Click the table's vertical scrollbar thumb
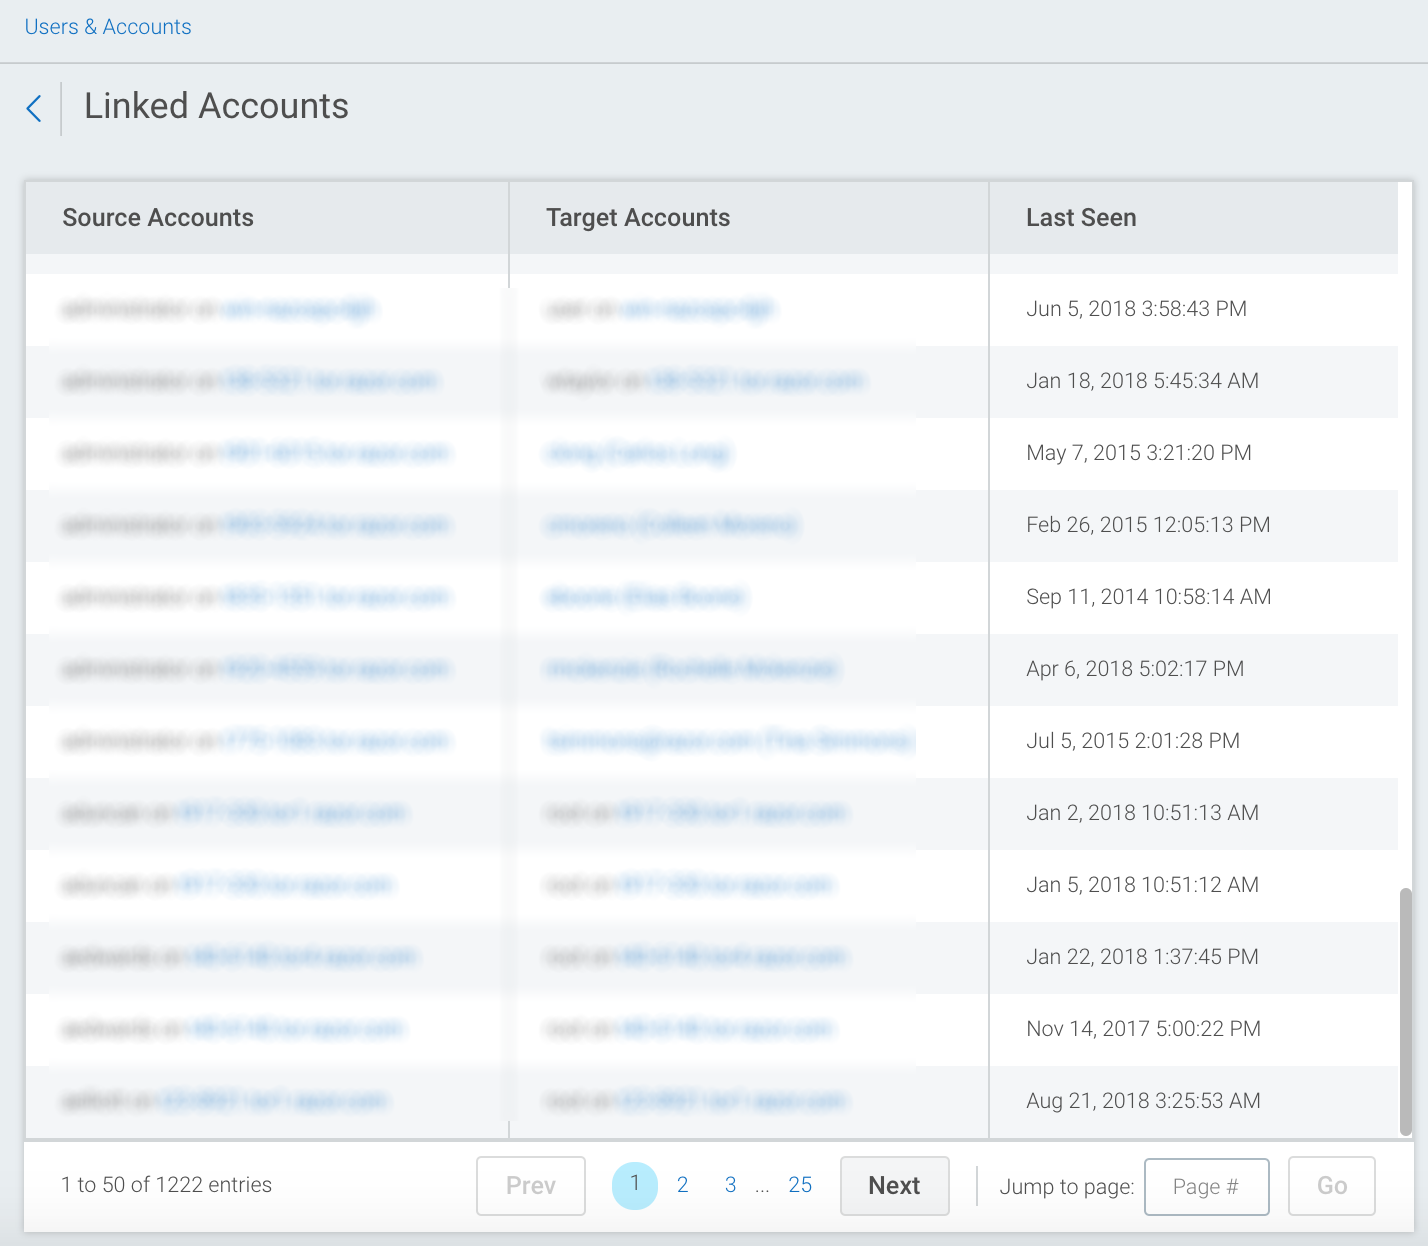1428x1246 pixels. coord(1405,1011)
